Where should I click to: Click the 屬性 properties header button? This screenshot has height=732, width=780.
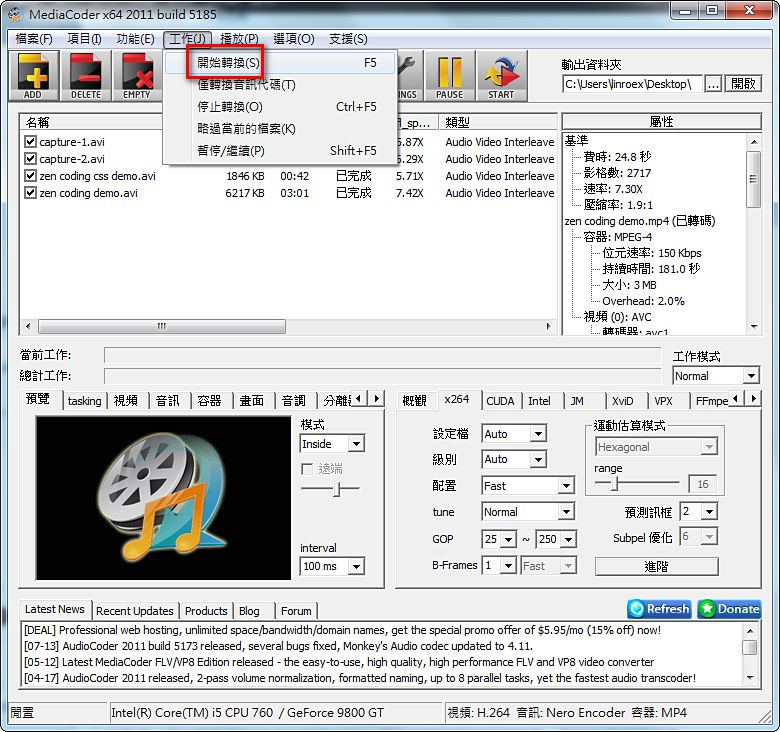point(662,121)
